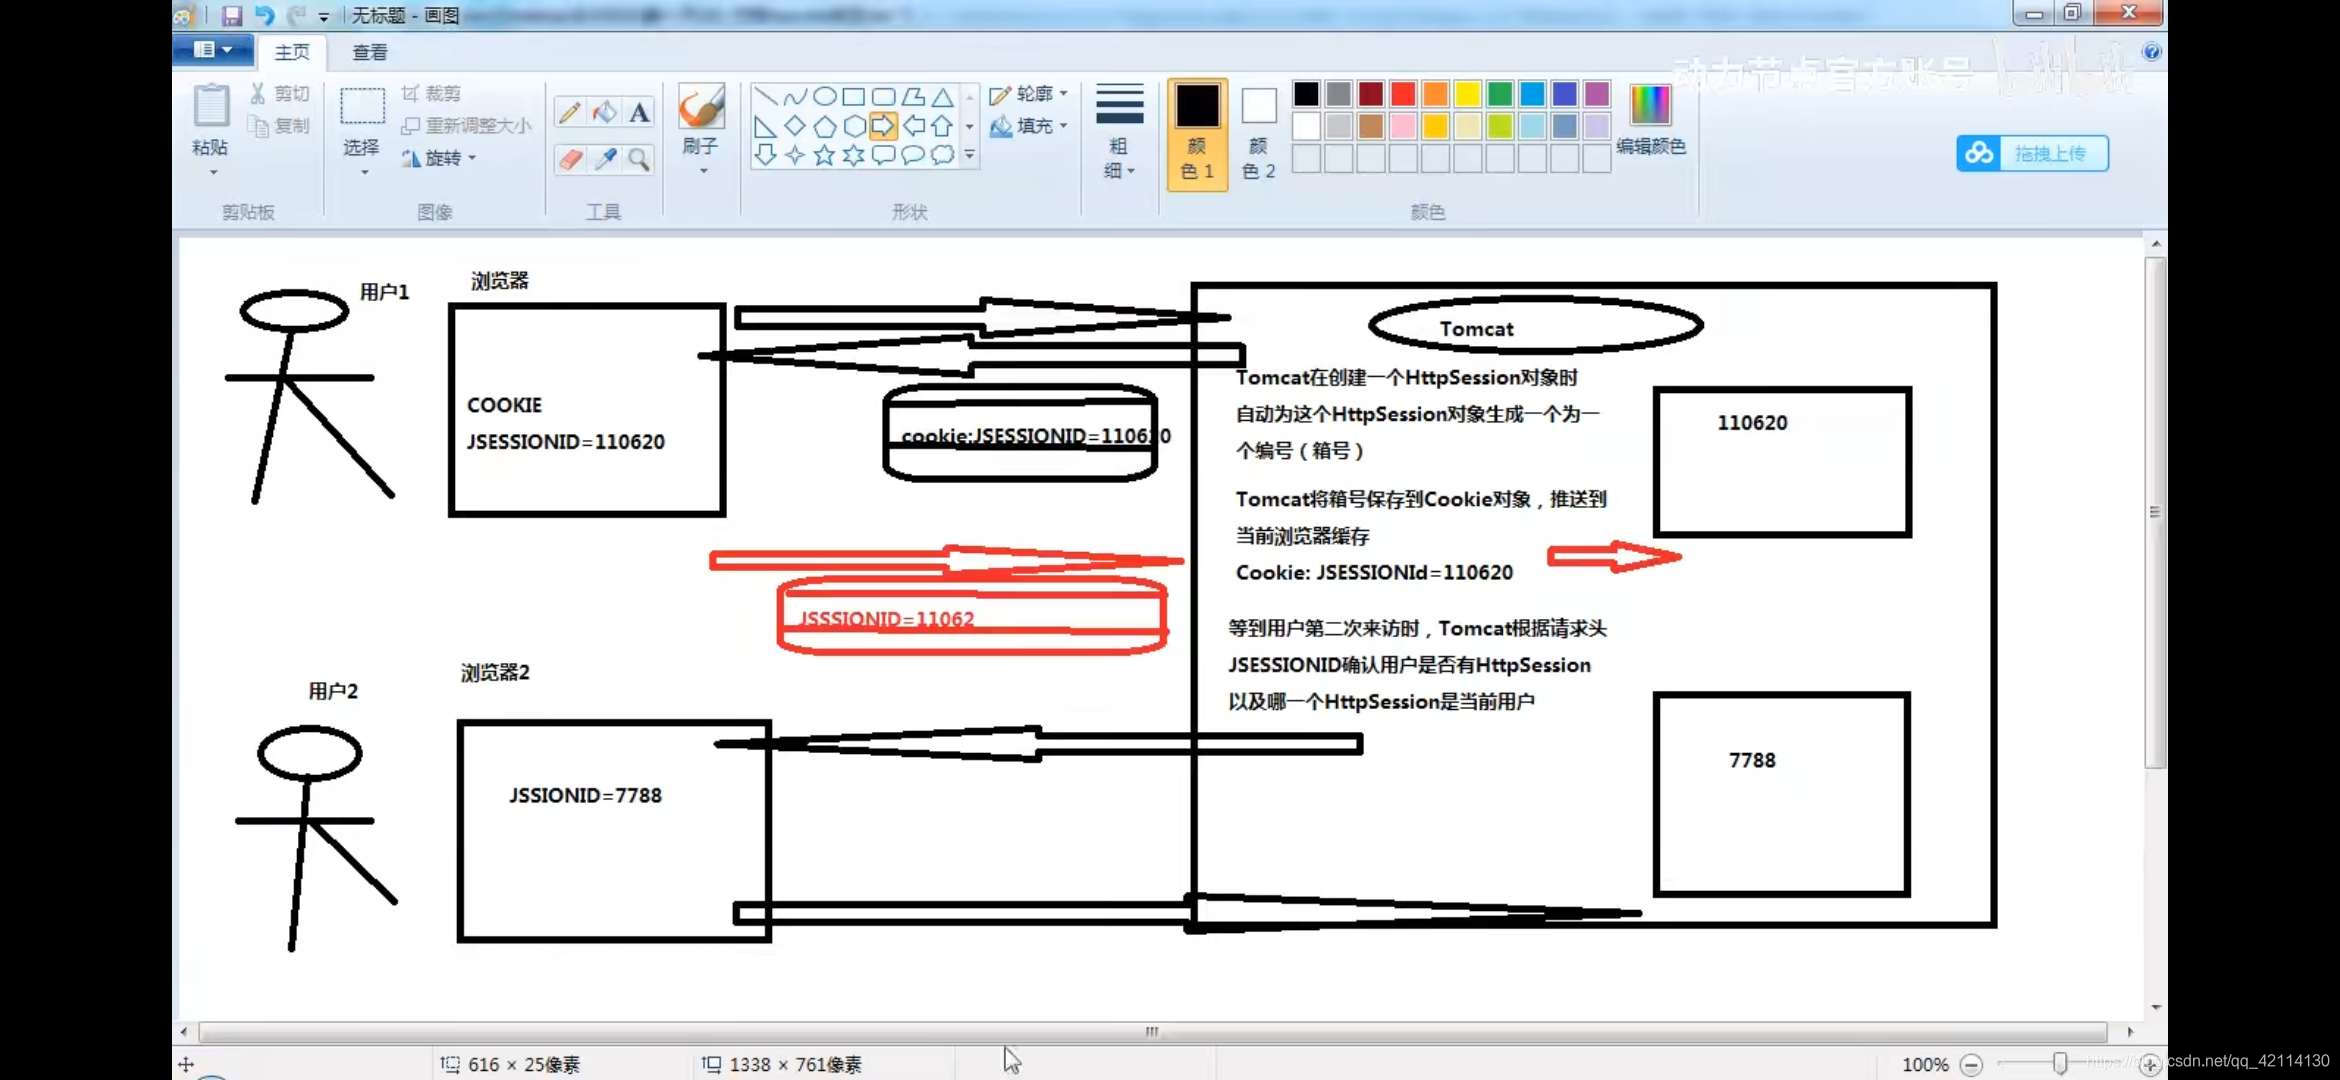Click the zoom out minus button
The image size is (2340, 1080).
pos(1971,1065)
